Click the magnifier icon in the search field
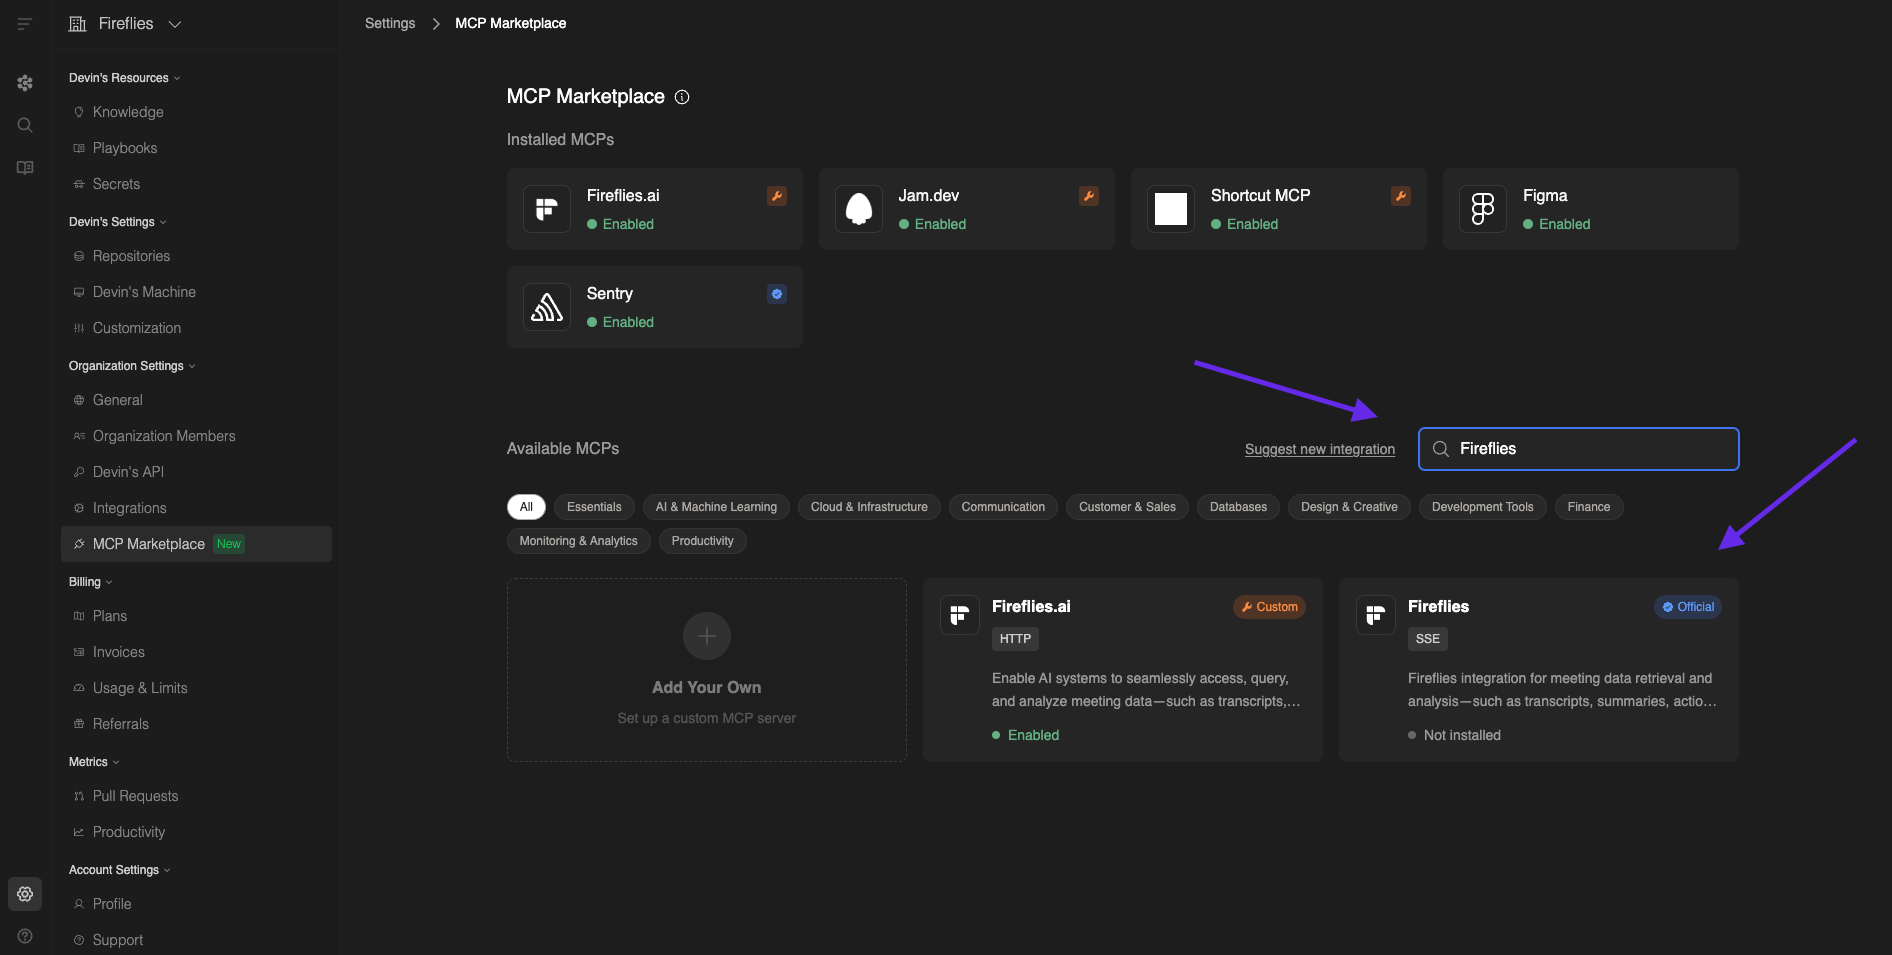 click(1441, 449)
